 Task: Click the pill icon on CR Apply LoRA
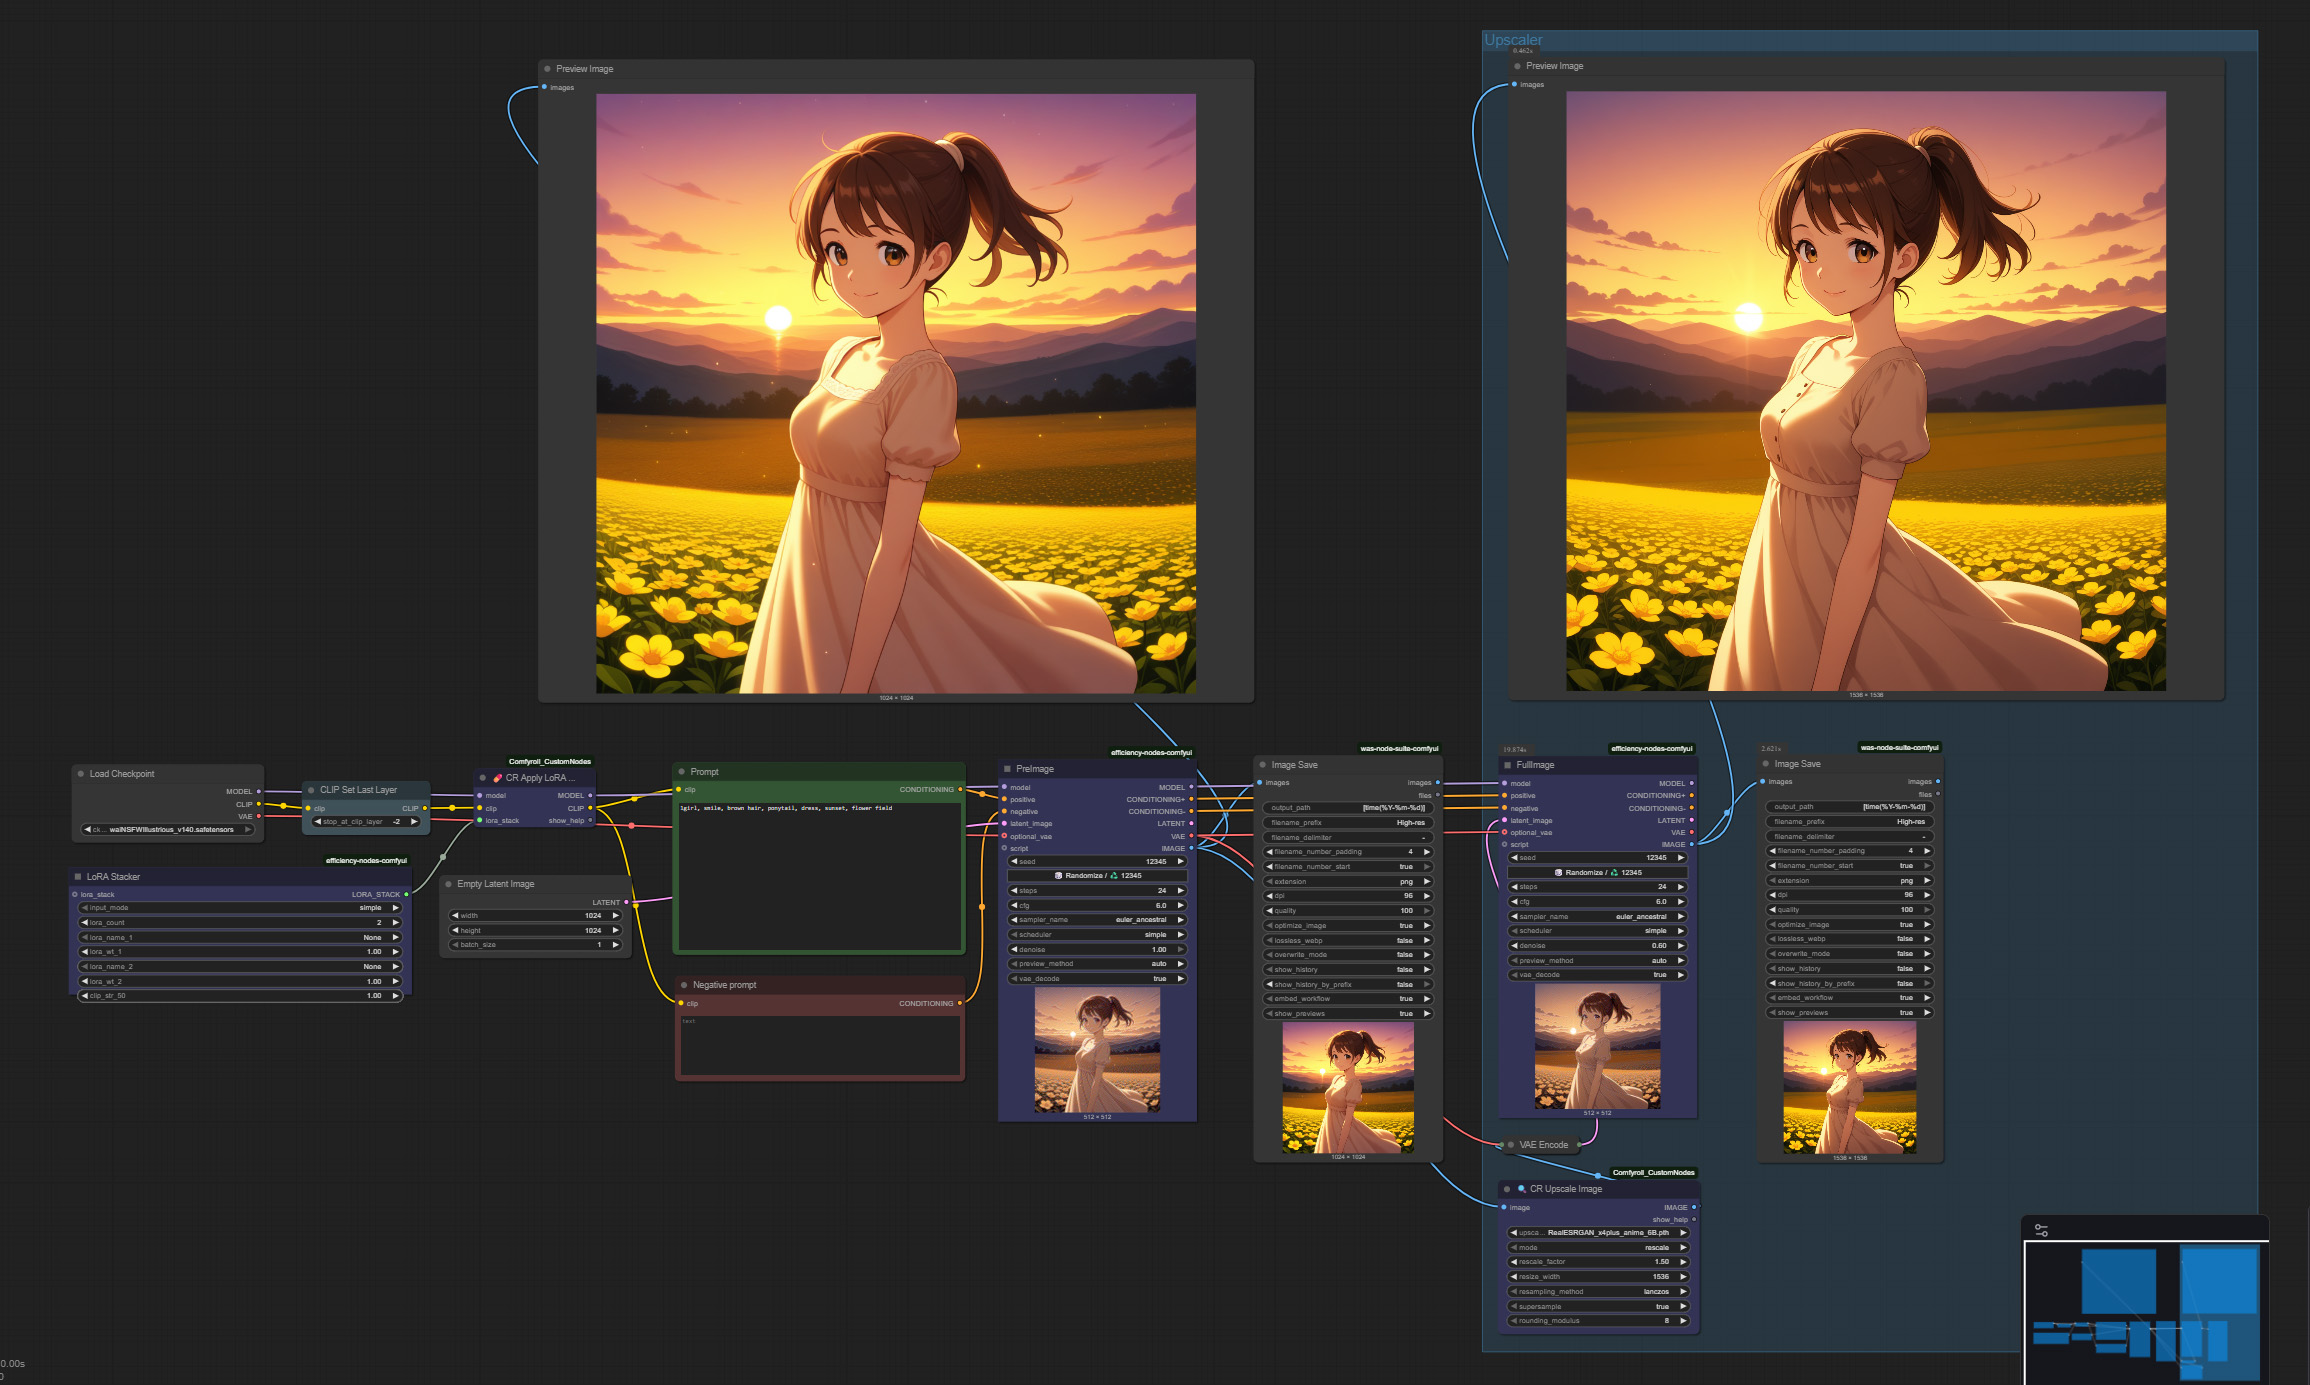tap(497, 777)
